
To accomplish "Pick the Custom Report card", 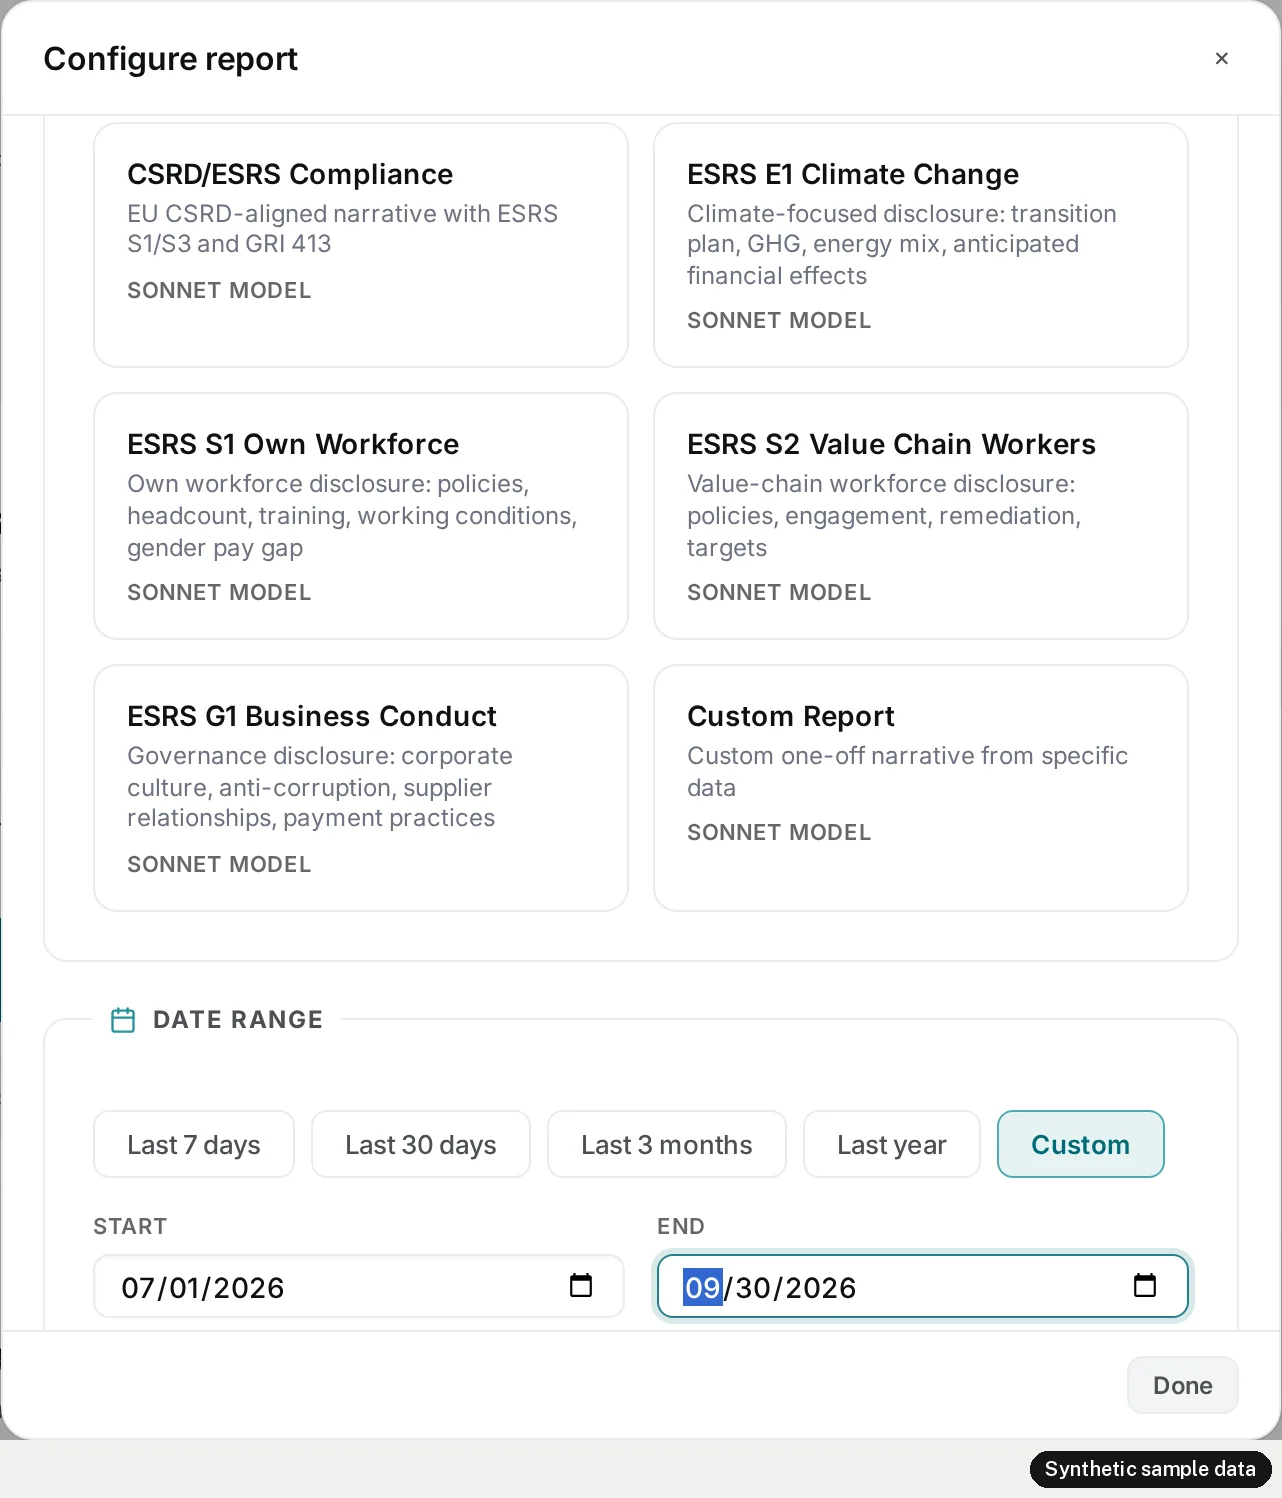I will (921, 788).
